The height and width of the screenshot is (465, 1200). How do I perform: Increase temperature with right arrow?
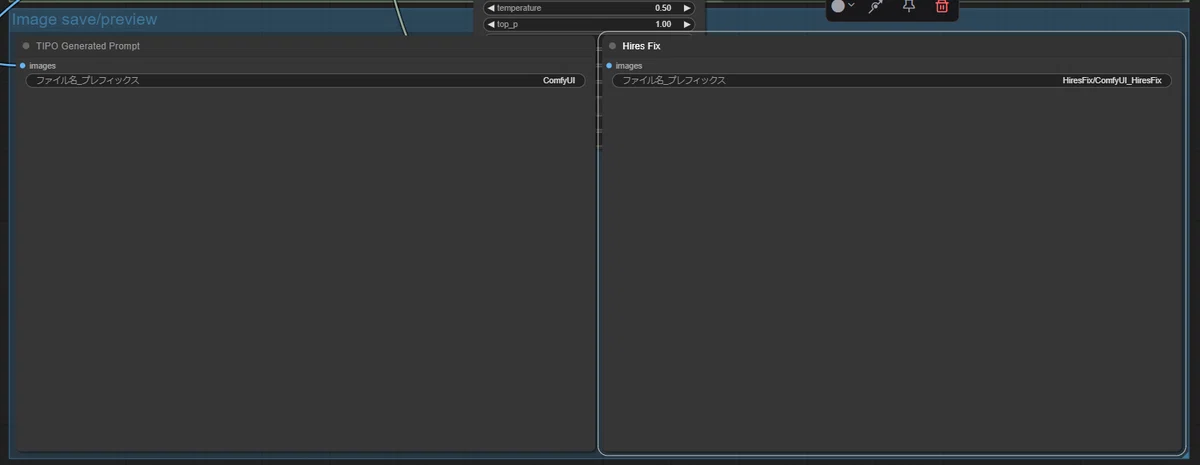point(687,8)
